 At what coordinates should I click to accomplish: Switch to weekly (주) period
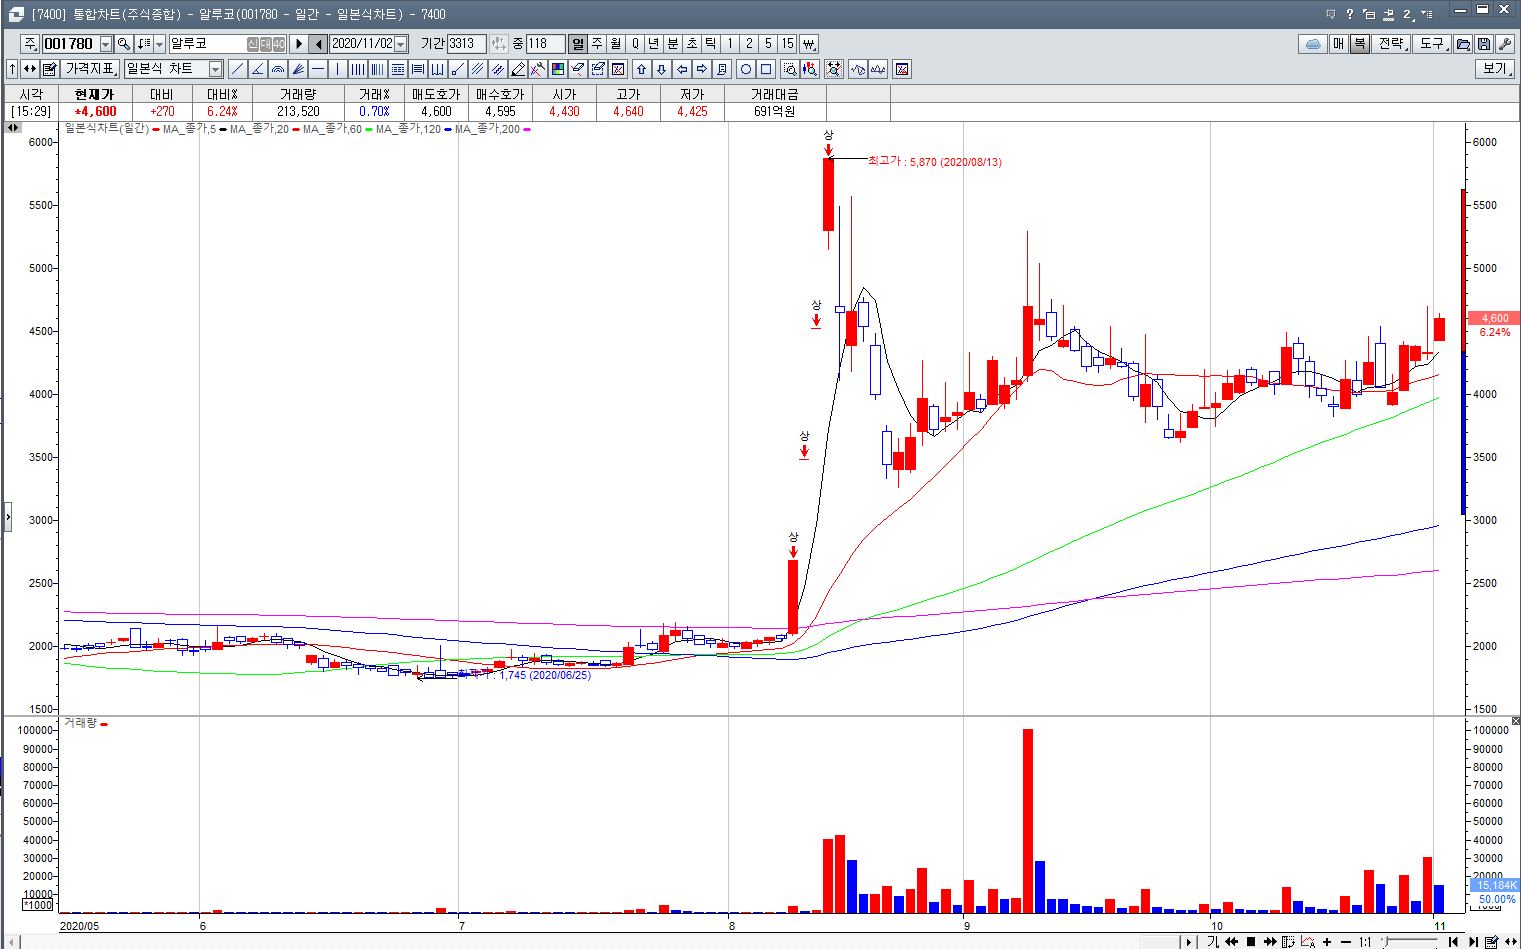[x=597, y=44]
